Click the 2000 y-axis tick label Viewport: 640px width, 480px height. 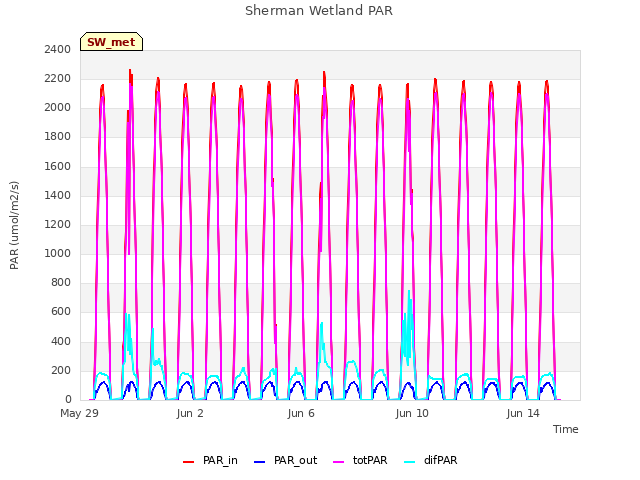pyautogui.click(x=58, y=108)
